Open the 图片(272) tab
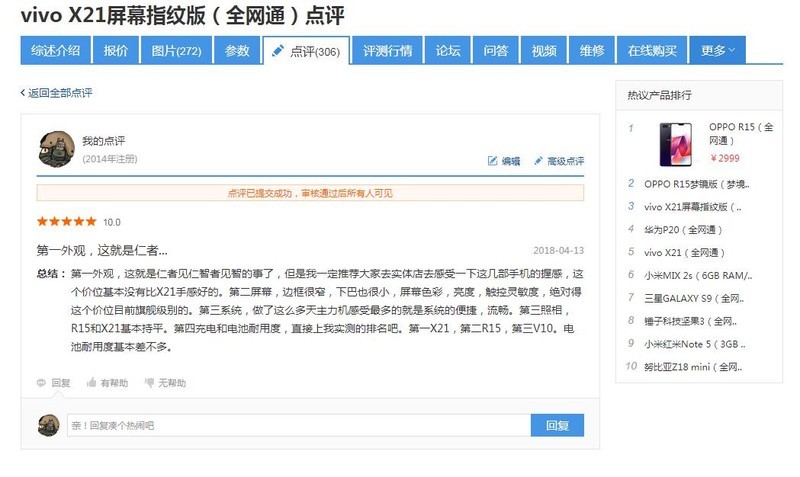The image size is (800, 477). pos(177,51)
